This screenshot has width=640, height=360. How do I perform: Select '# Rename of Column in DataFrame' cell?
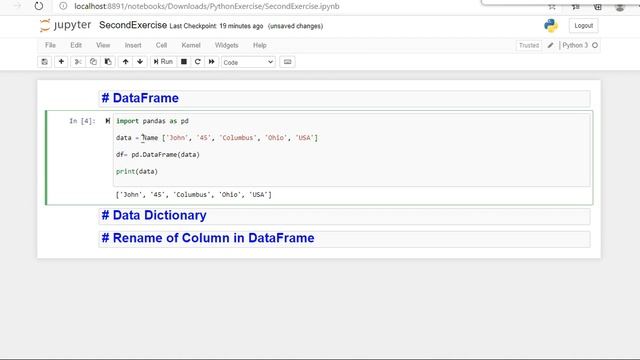pos(344,238)
